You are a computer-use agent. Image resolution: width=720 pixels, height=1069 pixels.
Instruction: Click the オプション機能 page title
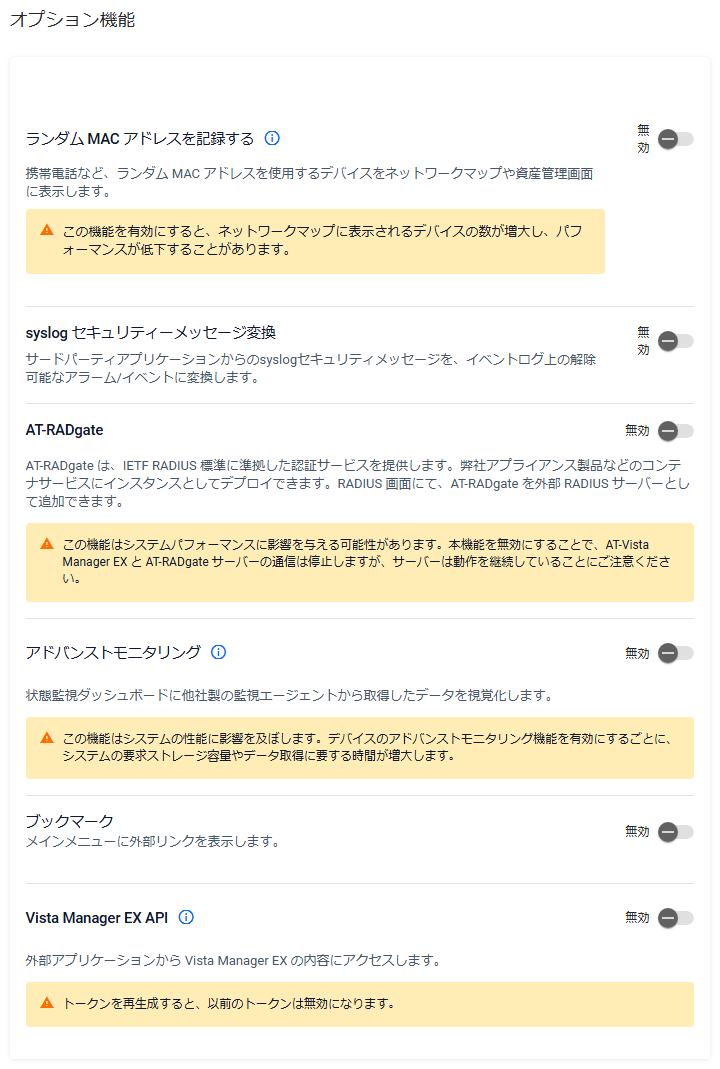point(72,20)
